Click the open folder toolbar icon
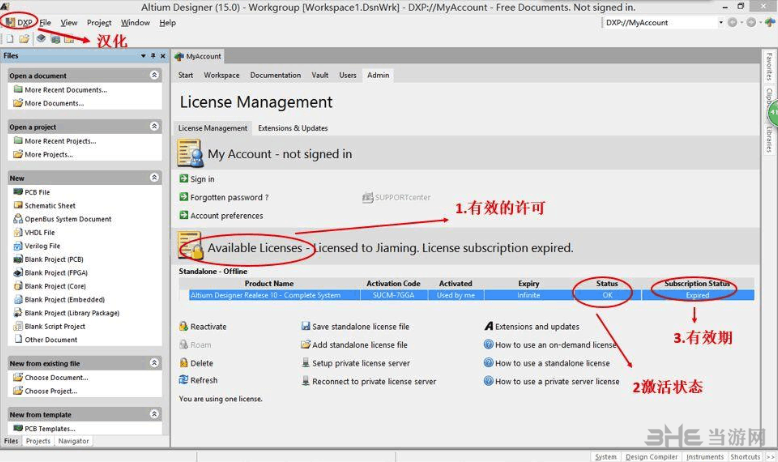The height and width of the screenshot is (462, 778). (x=24, y=39)
